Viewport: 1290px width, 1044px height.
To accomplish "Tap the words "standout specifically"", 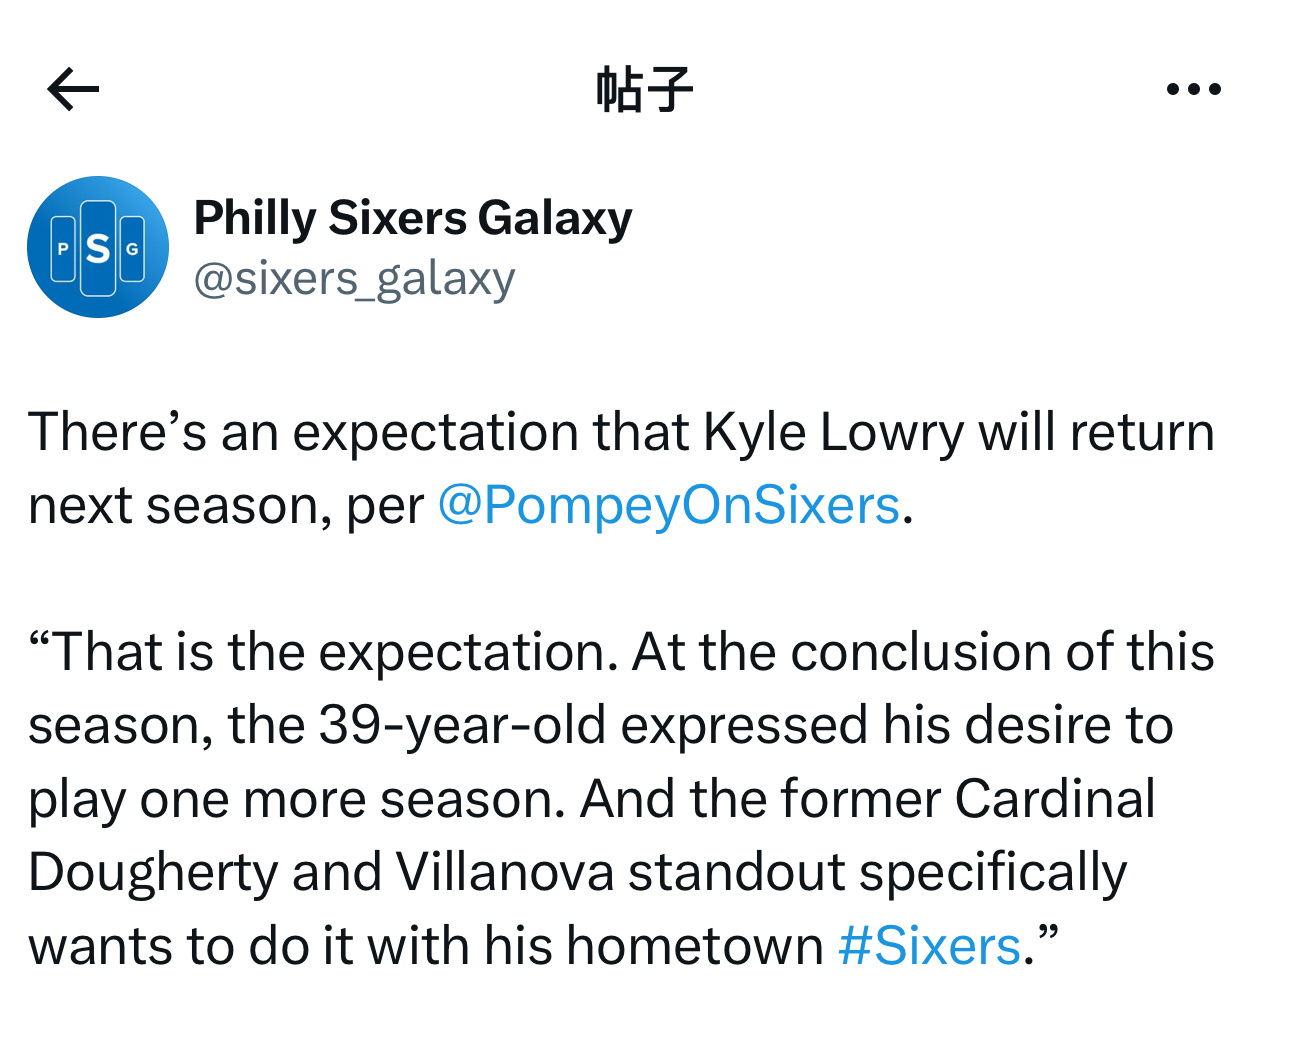I will [x=877, y=872].
